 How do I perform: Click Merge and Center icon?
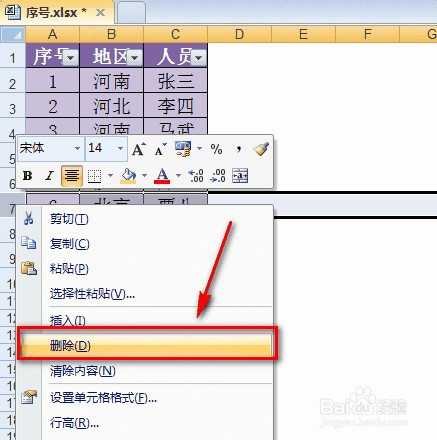[240, 176]
